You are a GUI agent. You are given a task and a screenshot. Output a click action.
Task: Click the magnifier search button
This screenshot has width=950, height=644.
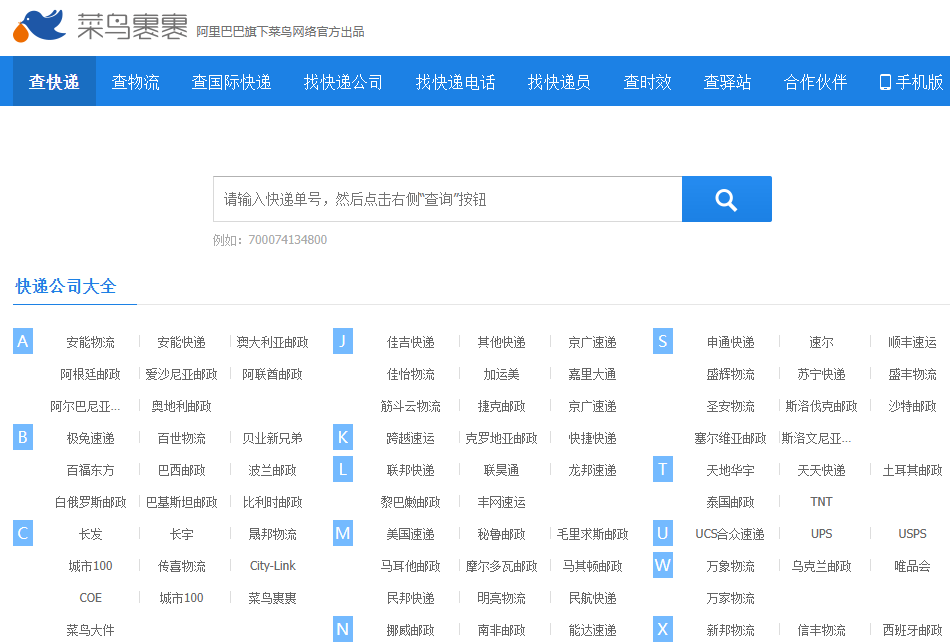click(726, 199)
